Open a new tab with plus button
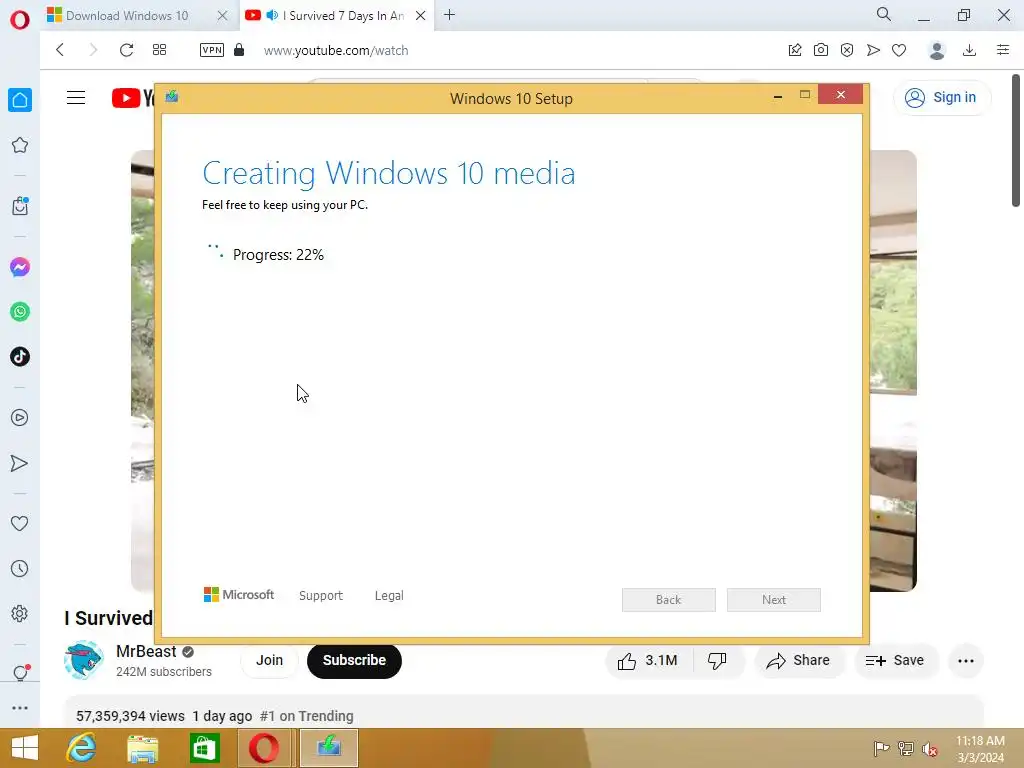 tap(449, 15)
